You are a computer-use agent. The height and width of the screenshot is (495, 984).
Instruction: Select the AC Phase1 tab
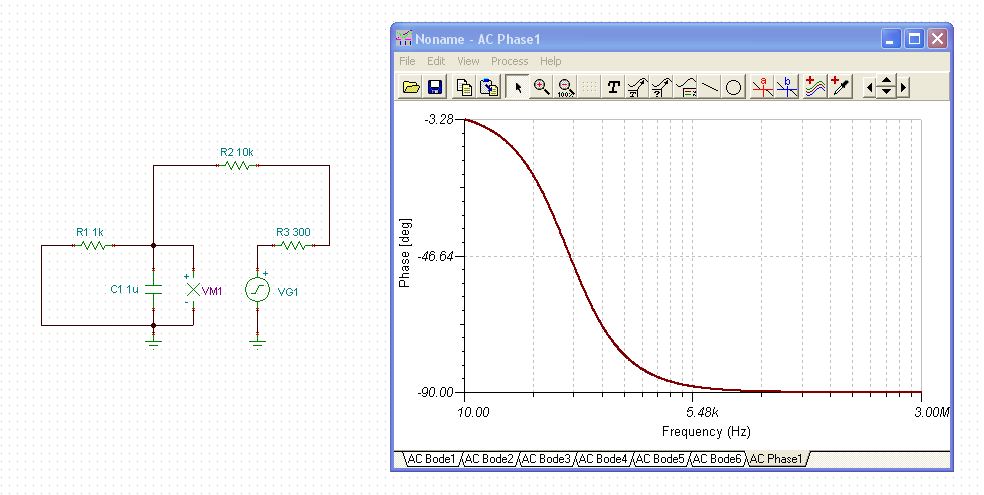(x=777, y=459)
